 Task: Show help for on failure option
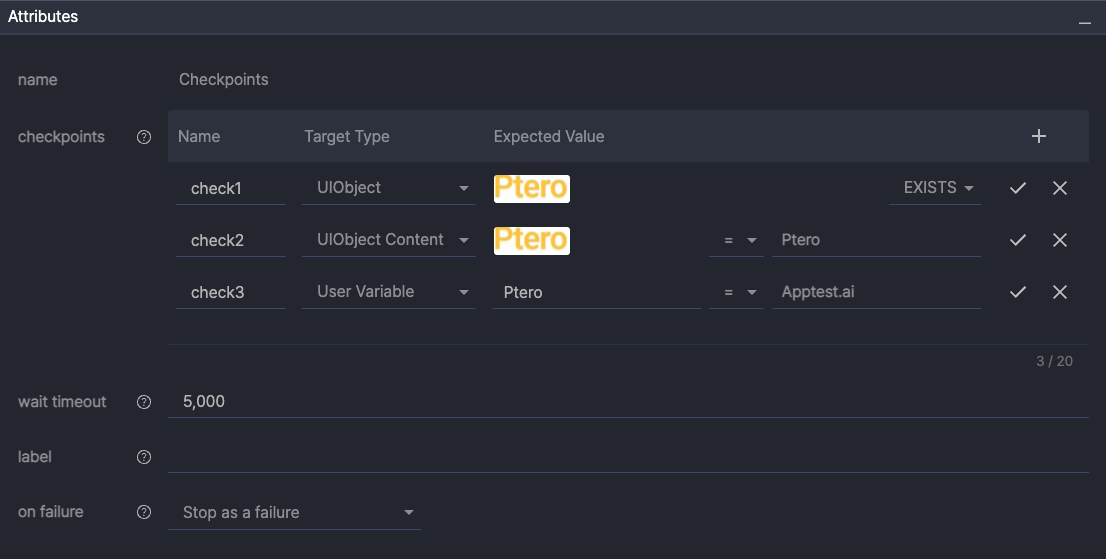tap(144, 512)
